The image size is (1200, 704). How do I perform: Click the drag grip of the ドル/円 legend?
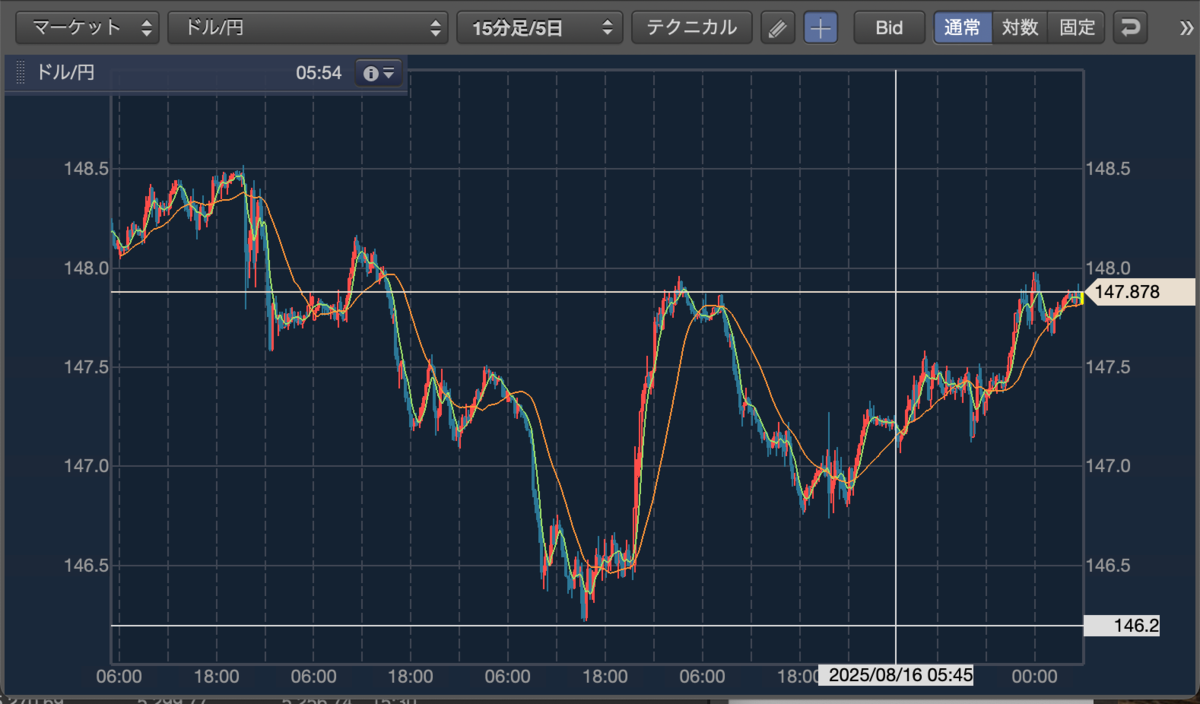point(20,73)
